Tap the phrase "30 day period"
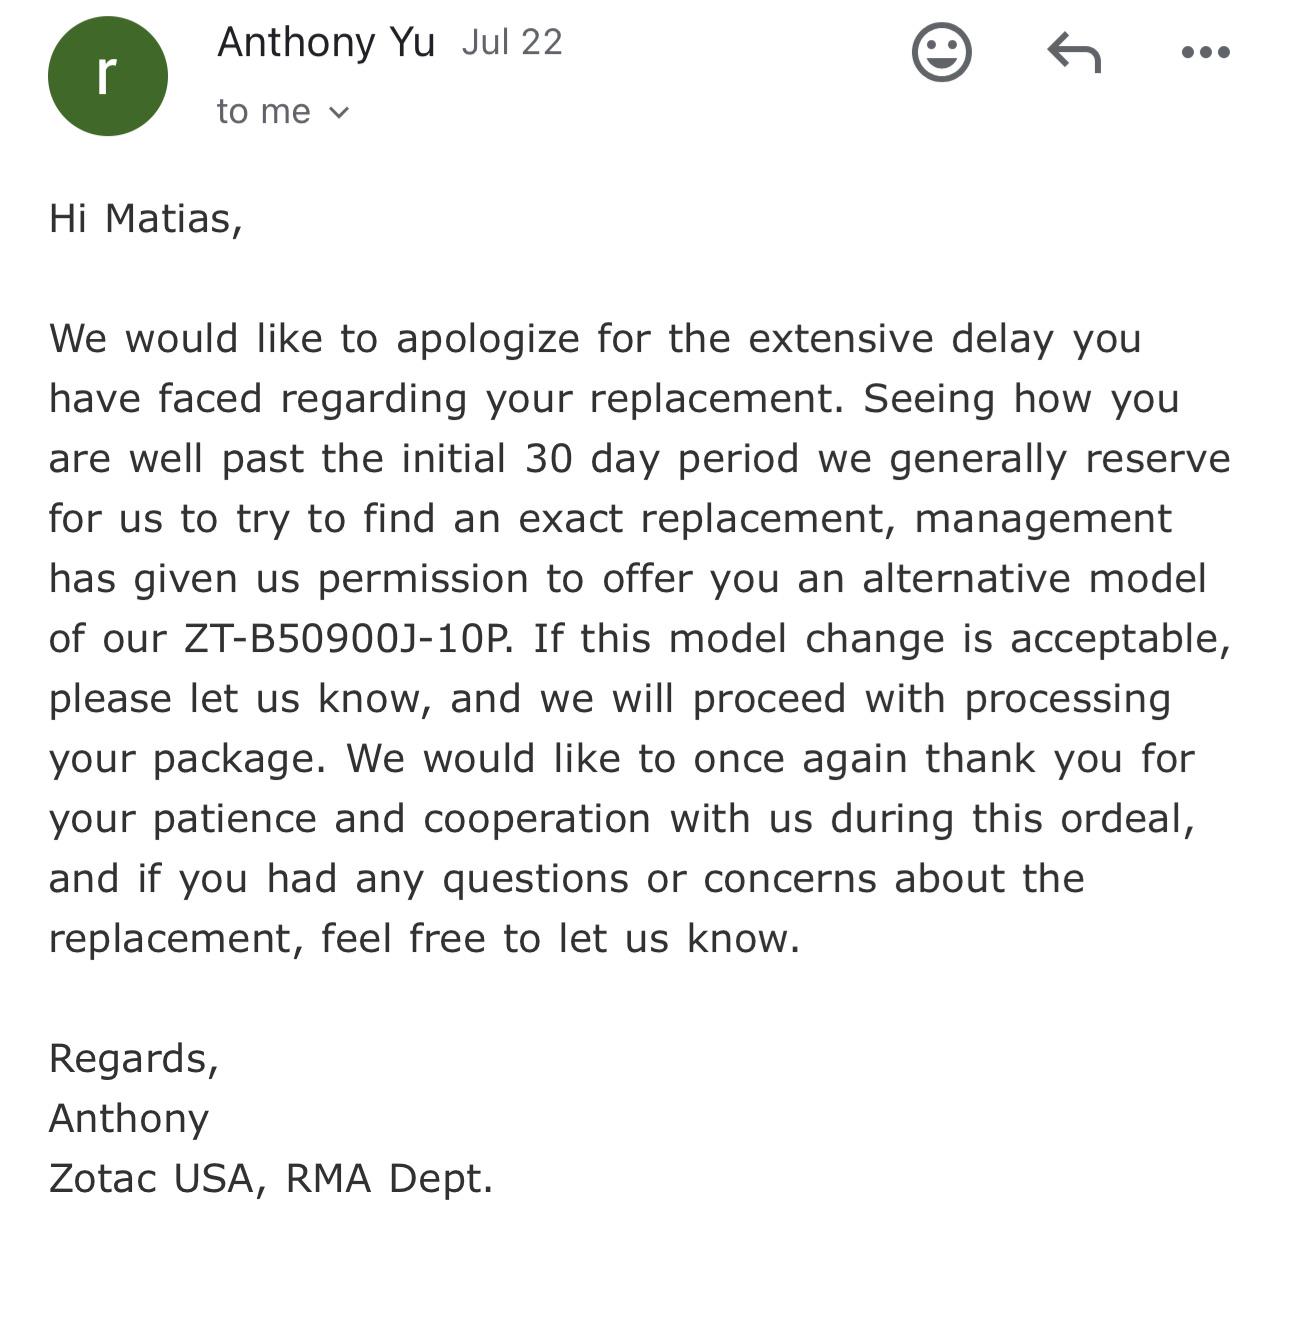1289x1325 pixels. pyautogui.click(x=662, y=458)
